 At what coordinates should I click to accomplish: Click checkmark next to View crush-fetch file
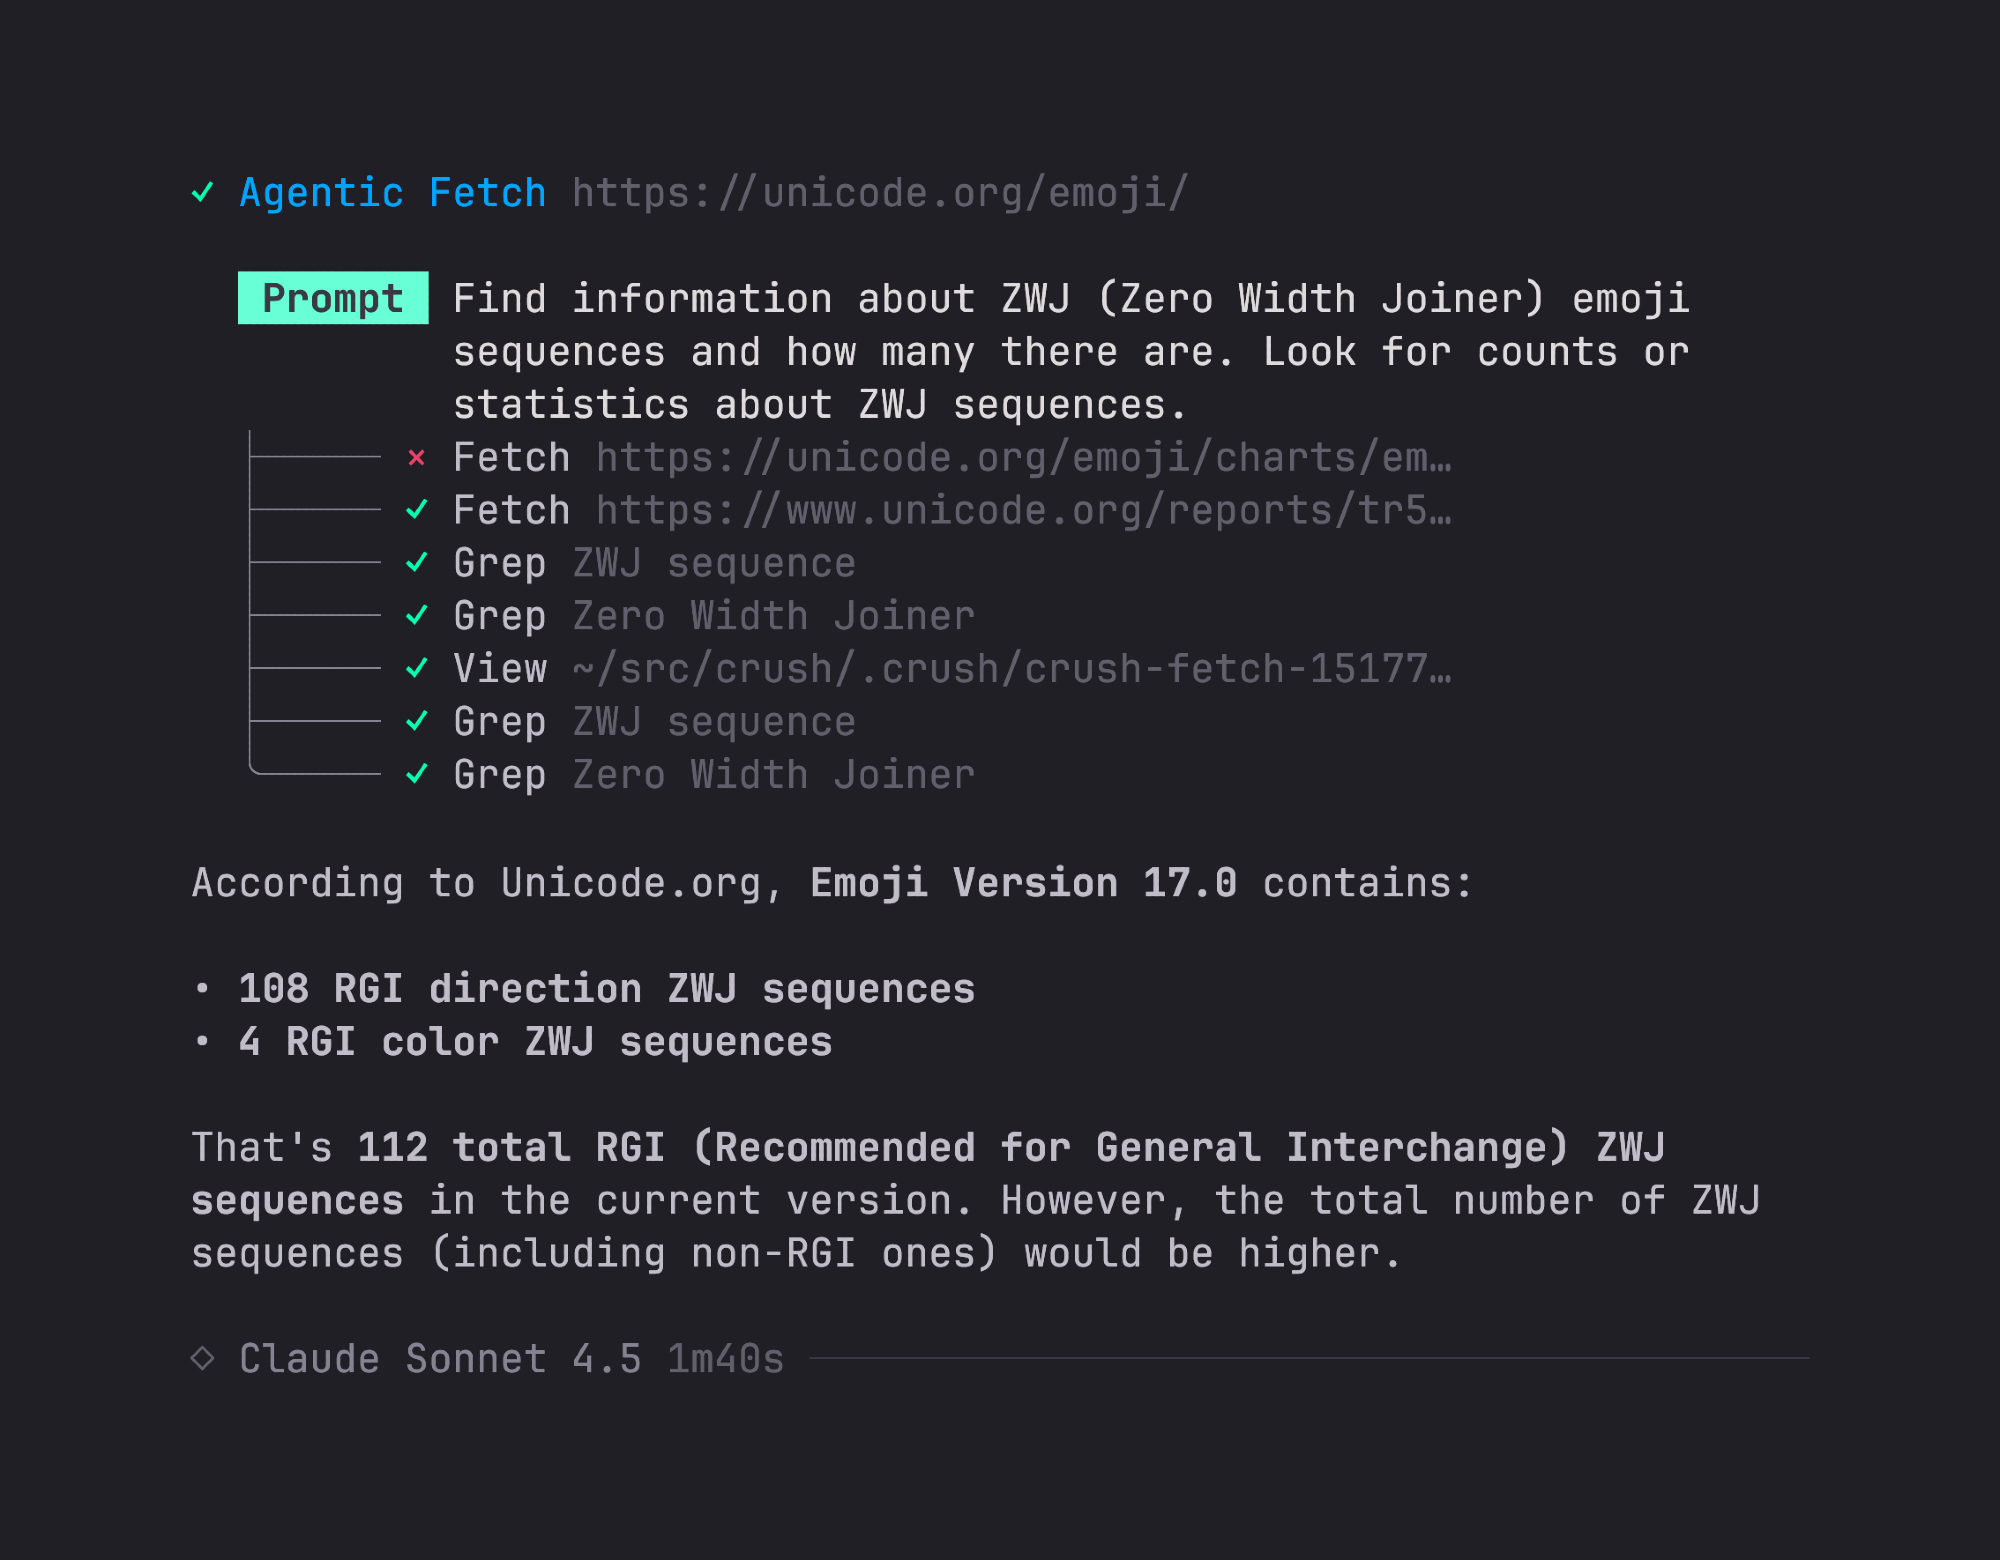click(x=417, y=668)
